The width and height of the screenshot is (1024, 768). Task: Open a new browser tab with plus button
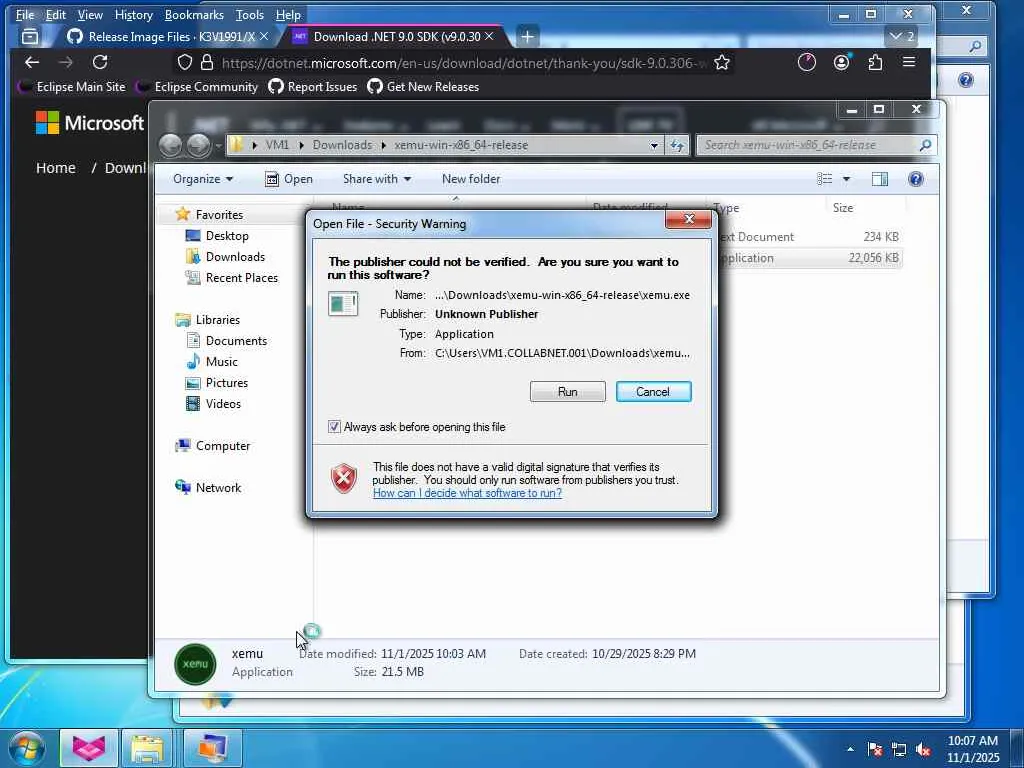527,37
